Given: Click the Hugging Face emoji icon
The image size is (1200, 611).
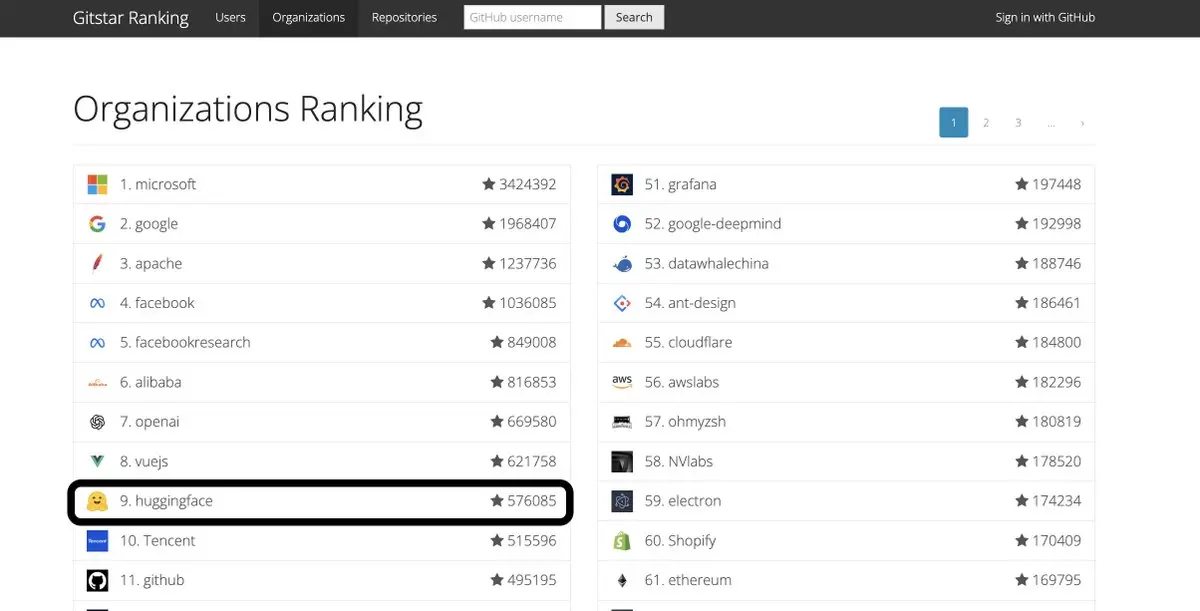Looking at the screenshot, I should coord(97,501).
